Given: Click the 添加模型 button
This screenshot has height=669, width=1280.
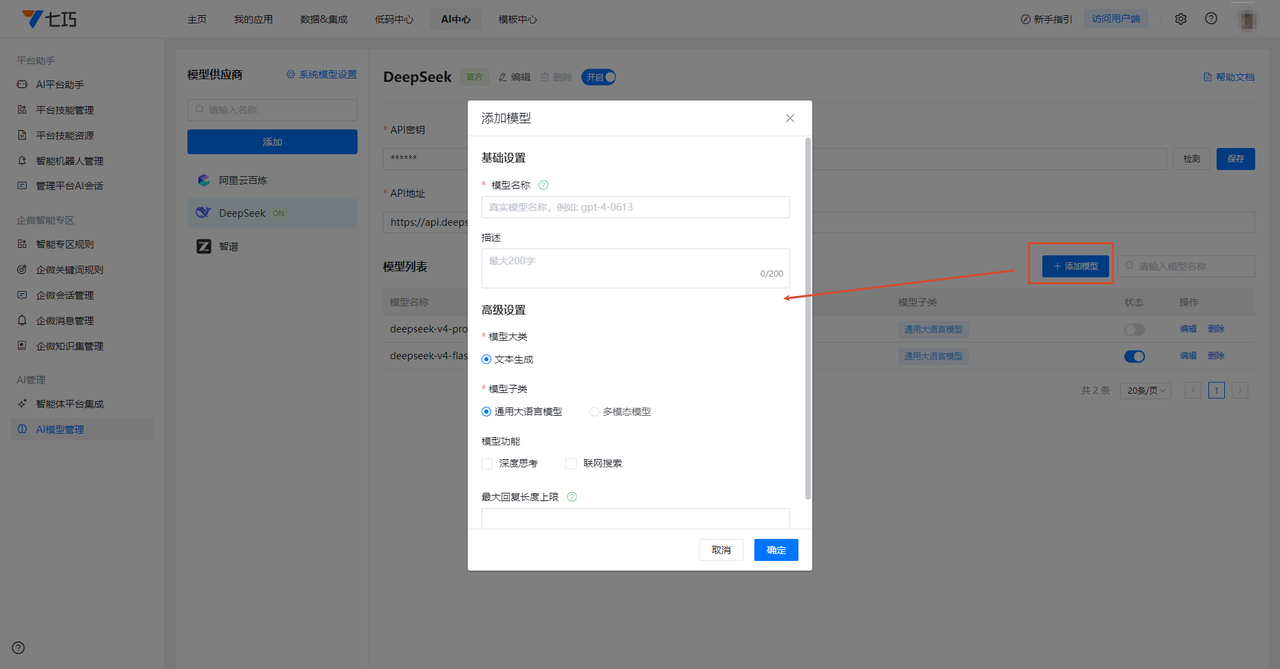Looking at the screenshot, I should click(1076, 266).
